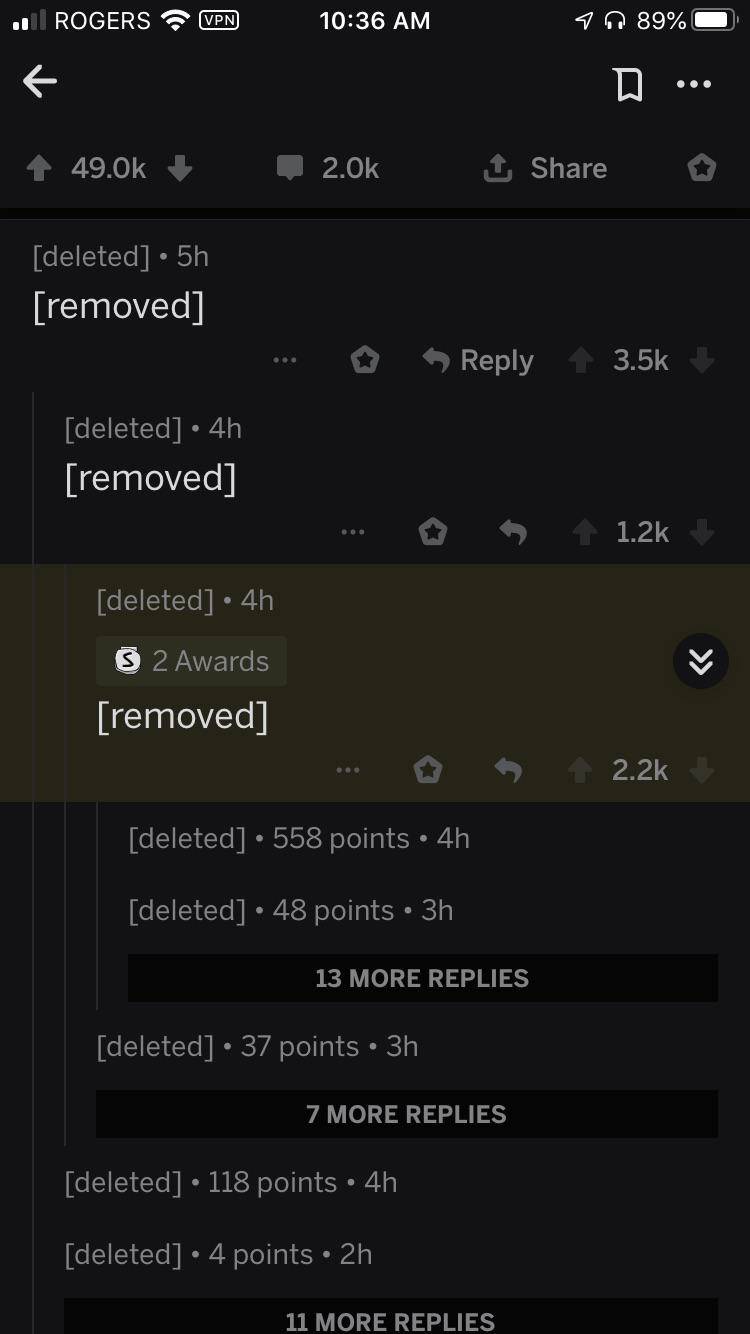Show 11 MORE REPLIES at bottom
The height and width of the screenshot is (1334, 750).
(x=390, y=1318)
